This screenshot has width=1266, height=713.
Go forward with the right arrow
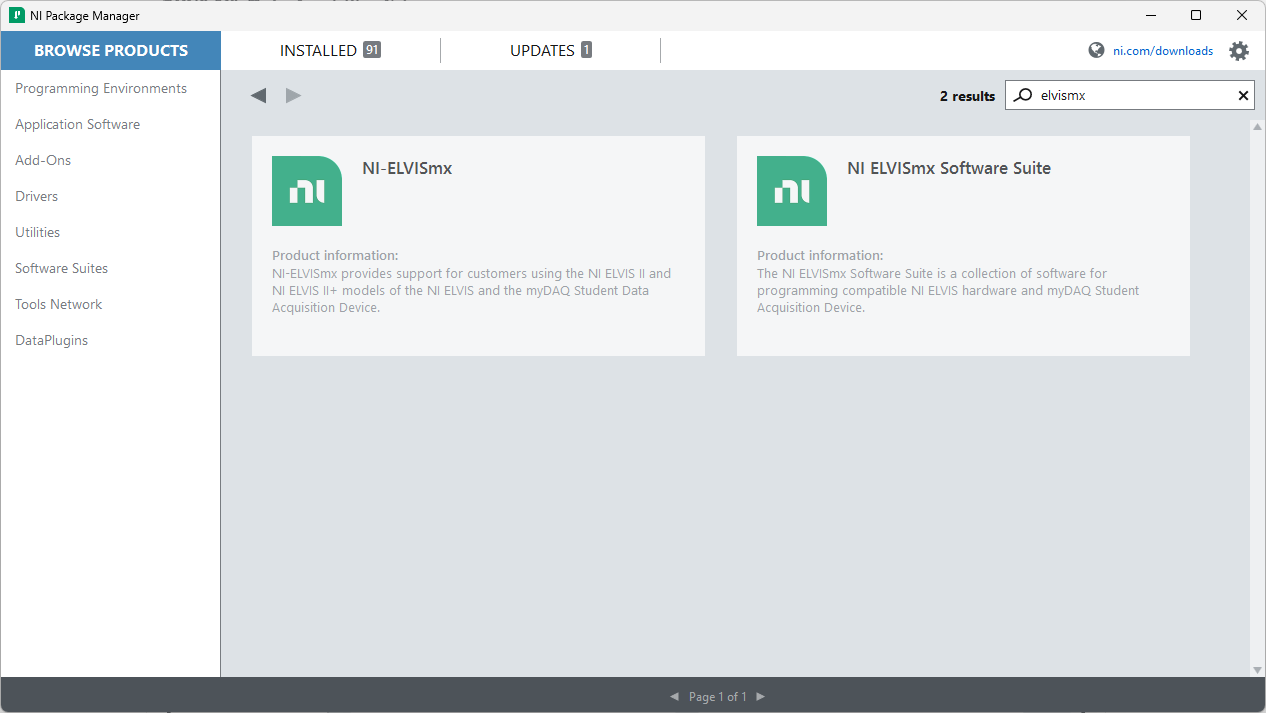click(x=293, y=95)
